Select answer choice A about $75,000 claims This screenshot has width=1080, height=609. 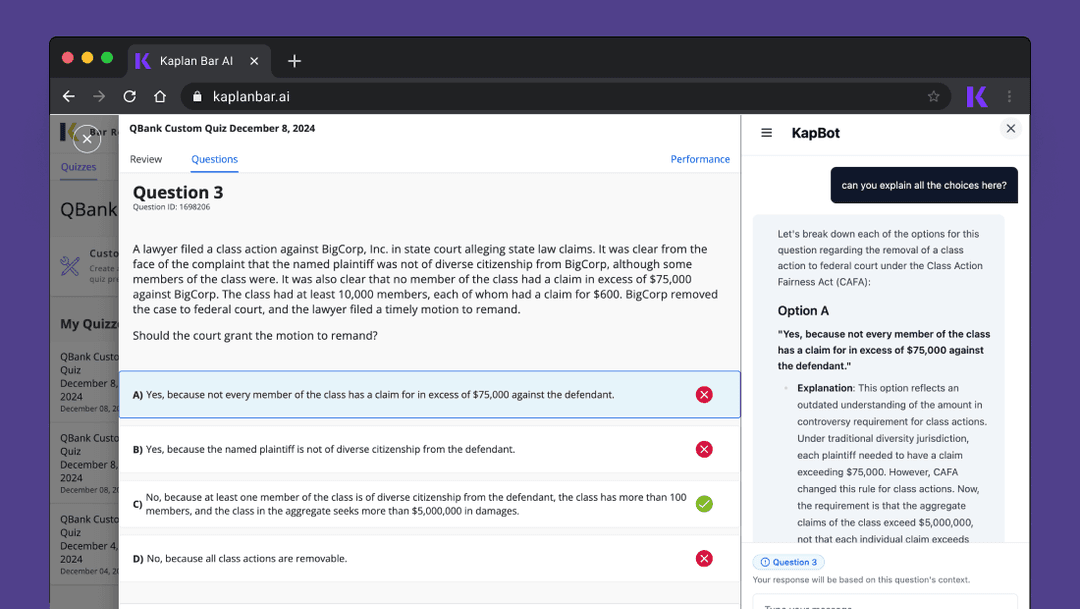(430, 395)
